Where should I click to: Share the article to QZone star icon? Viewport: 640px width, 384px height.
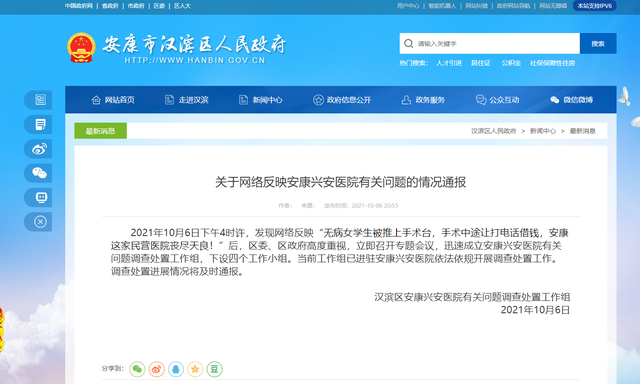pyautogui.click(x=195, y=369)
